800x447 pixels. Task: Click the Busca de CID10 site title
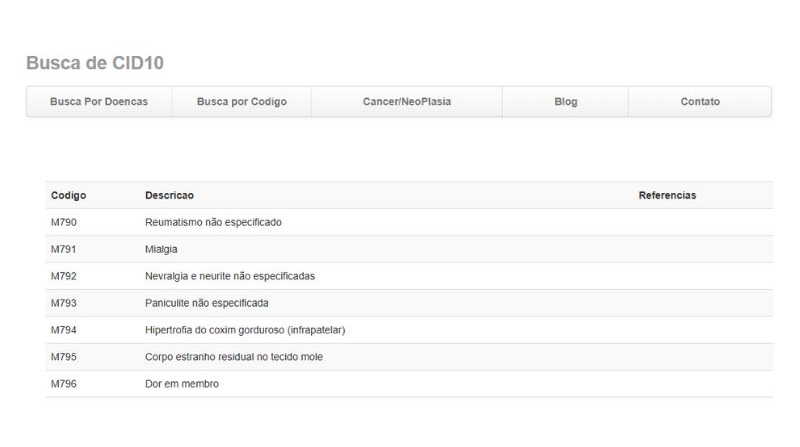pyautogui.click(x=95, y=63)
